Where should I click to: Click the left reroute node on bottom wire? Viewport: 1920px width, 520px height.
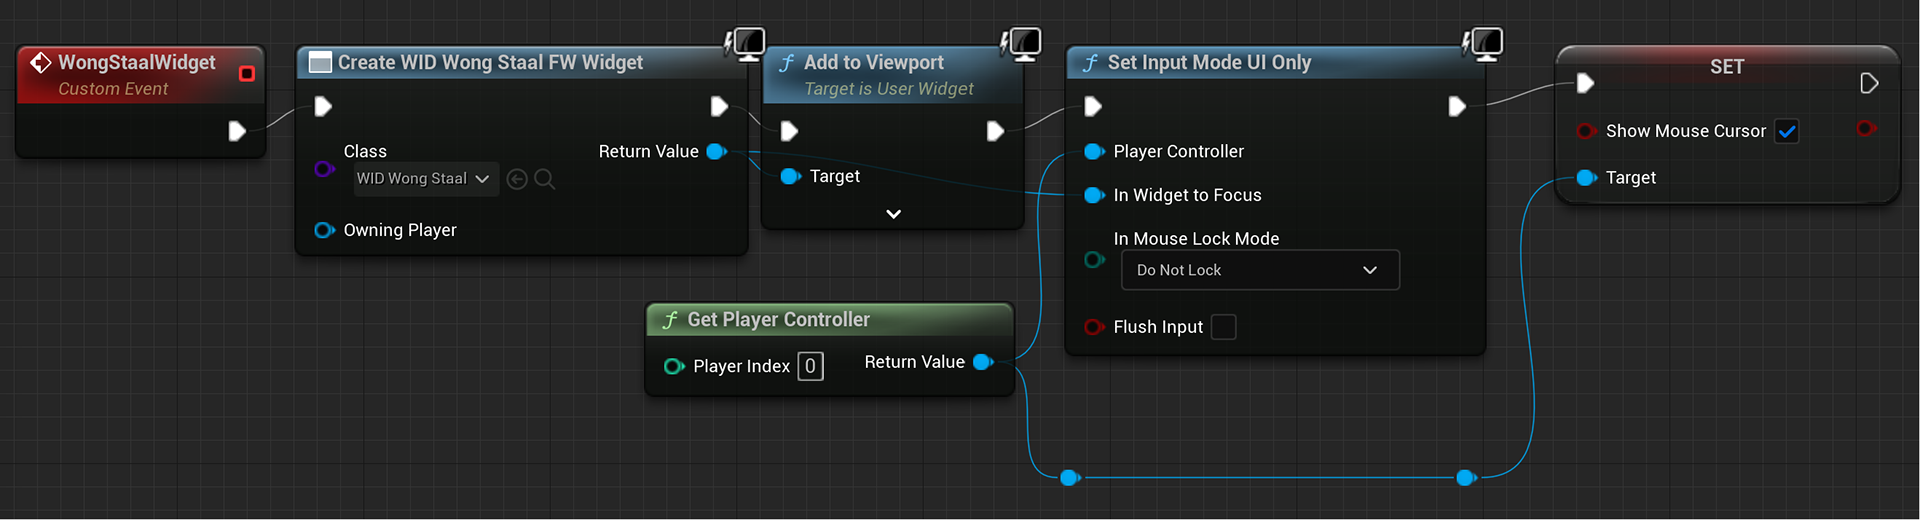click(x=1069, y=478)
